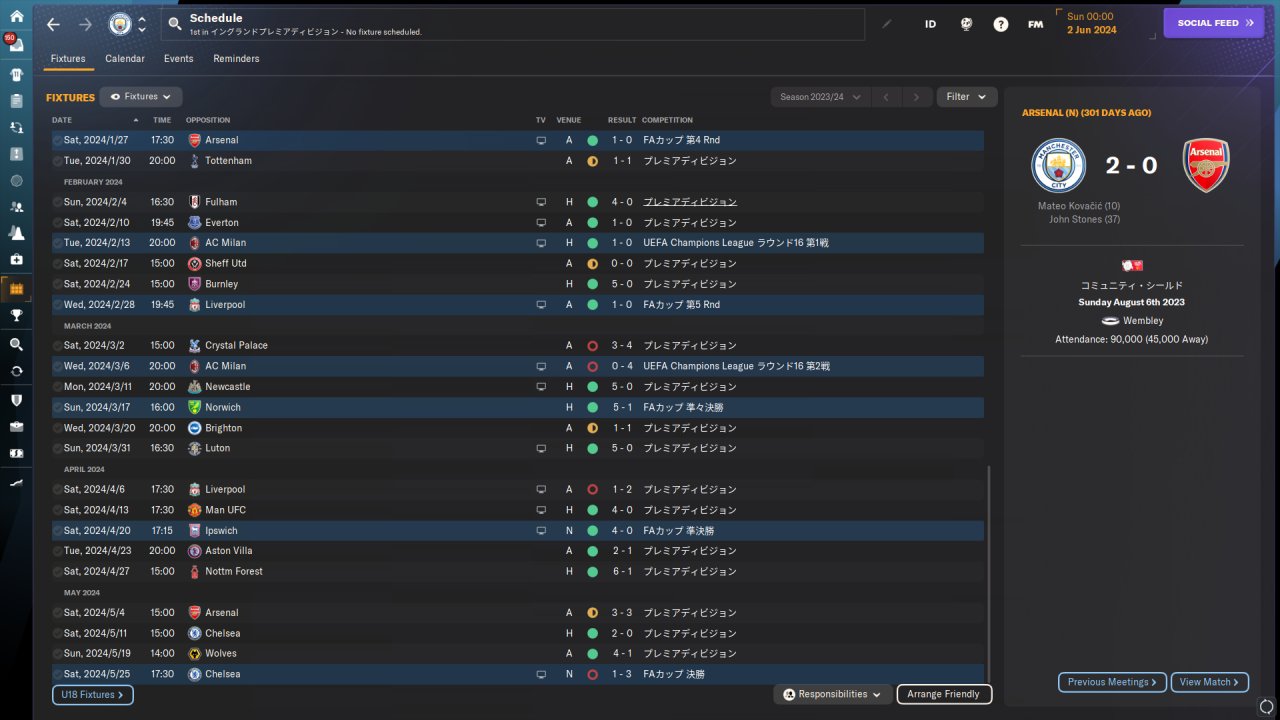Toggle the circle at the start of the Crystal Palace row
Image resolution: width=1280 pixels, height=720 pixels.
point(58,346)
